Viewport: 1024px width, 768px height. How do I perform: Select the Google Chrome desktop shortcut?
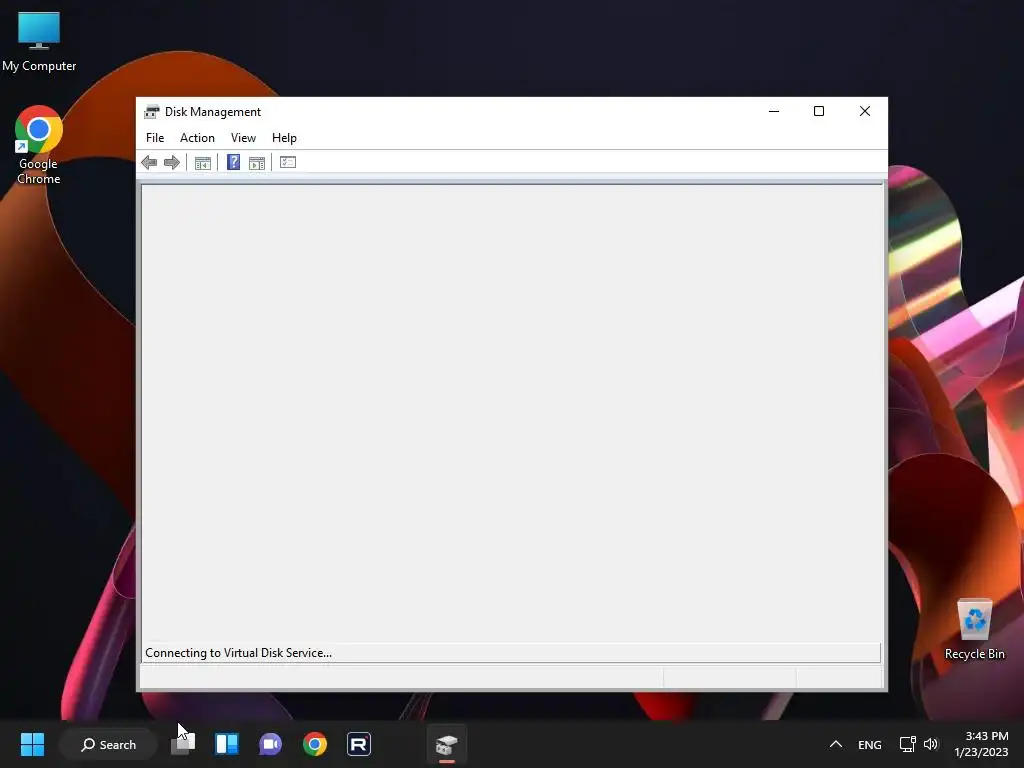click(39, 145)
